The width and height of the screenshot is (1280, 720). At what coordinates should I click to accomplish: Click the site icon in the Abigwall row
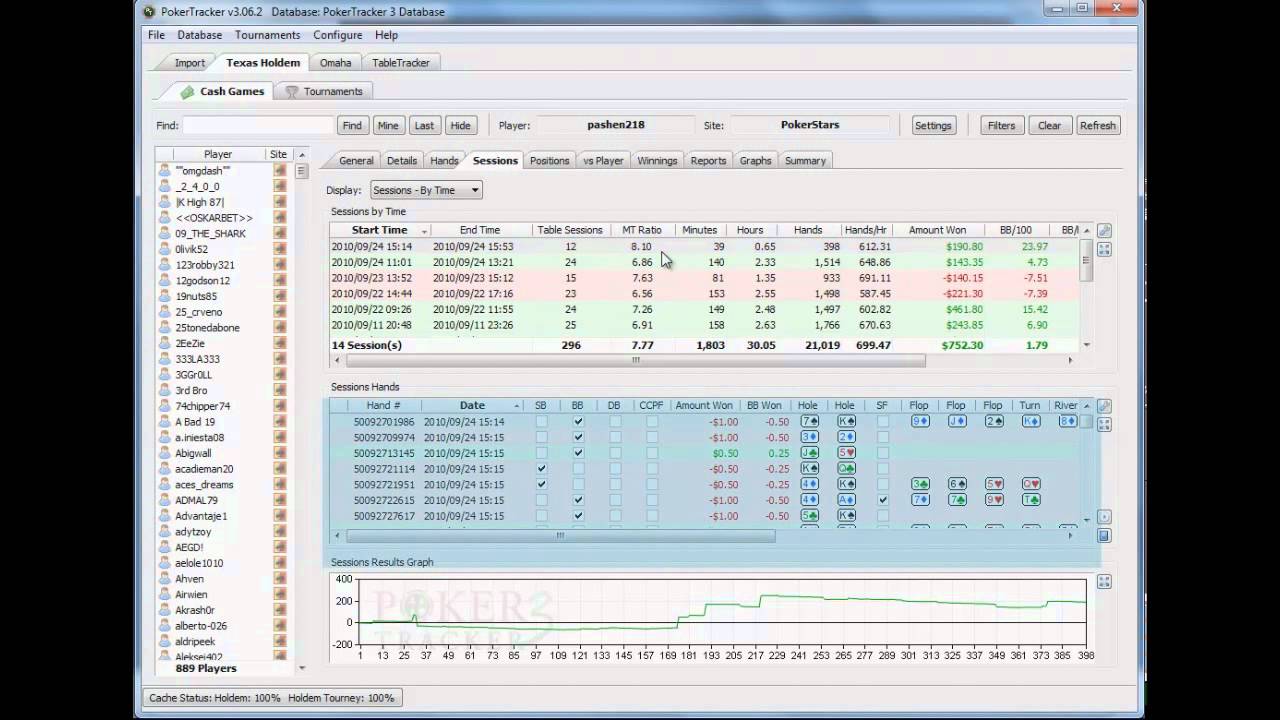pyautogui.click(x=280, y=453)
